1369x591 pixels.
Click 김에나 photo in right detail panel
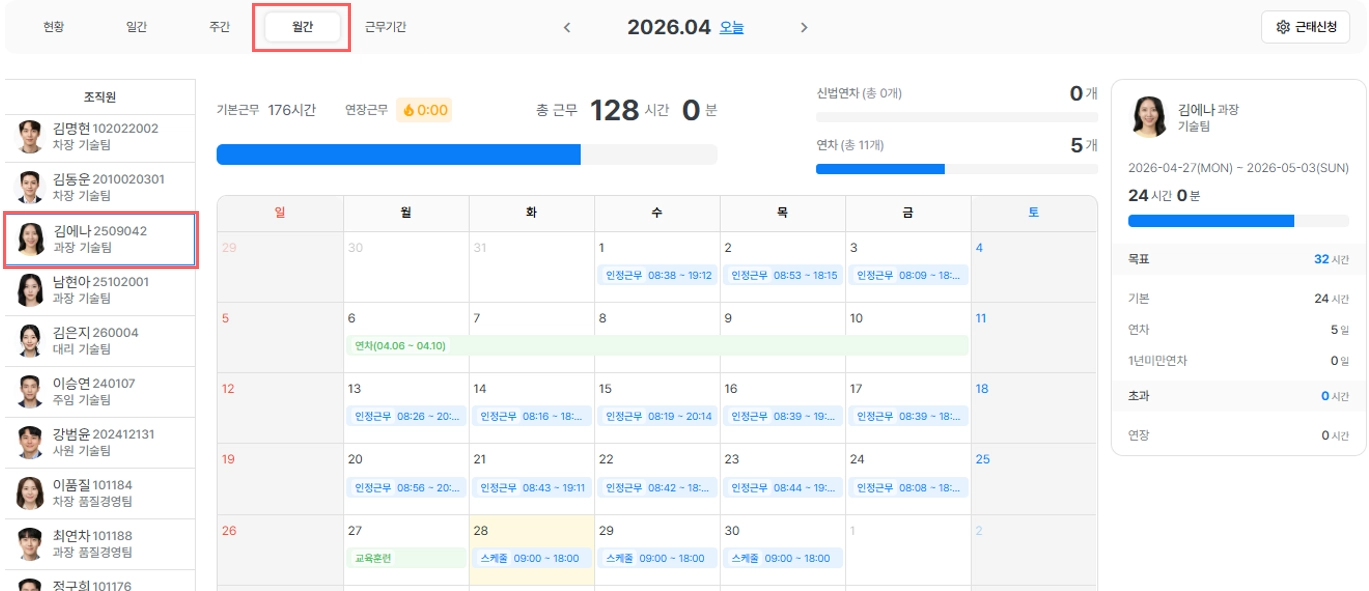pyautogui.click(x=1149, y=117)
